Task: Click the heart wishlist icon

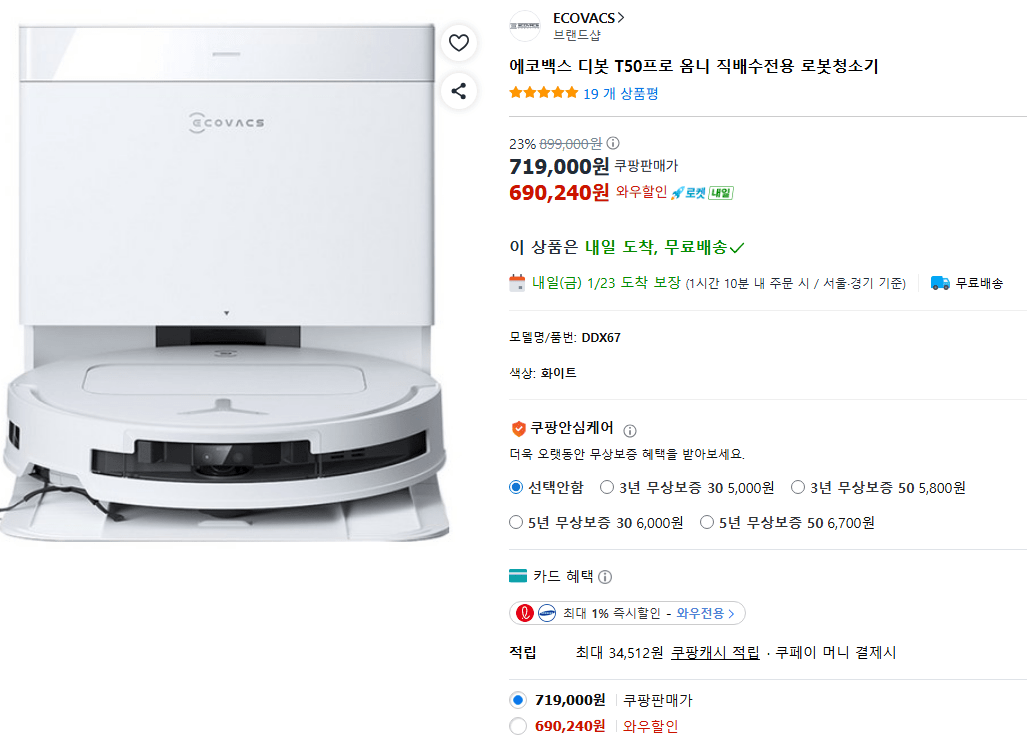Action: pyautogui.click(x=459, y=42)
